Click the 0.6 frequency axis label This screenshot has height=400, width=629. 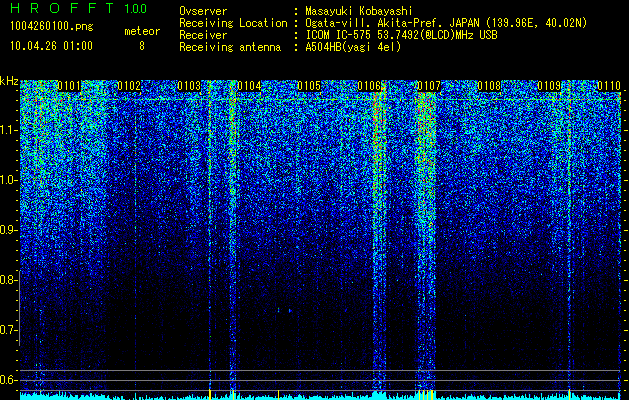[x=9, y=380]
